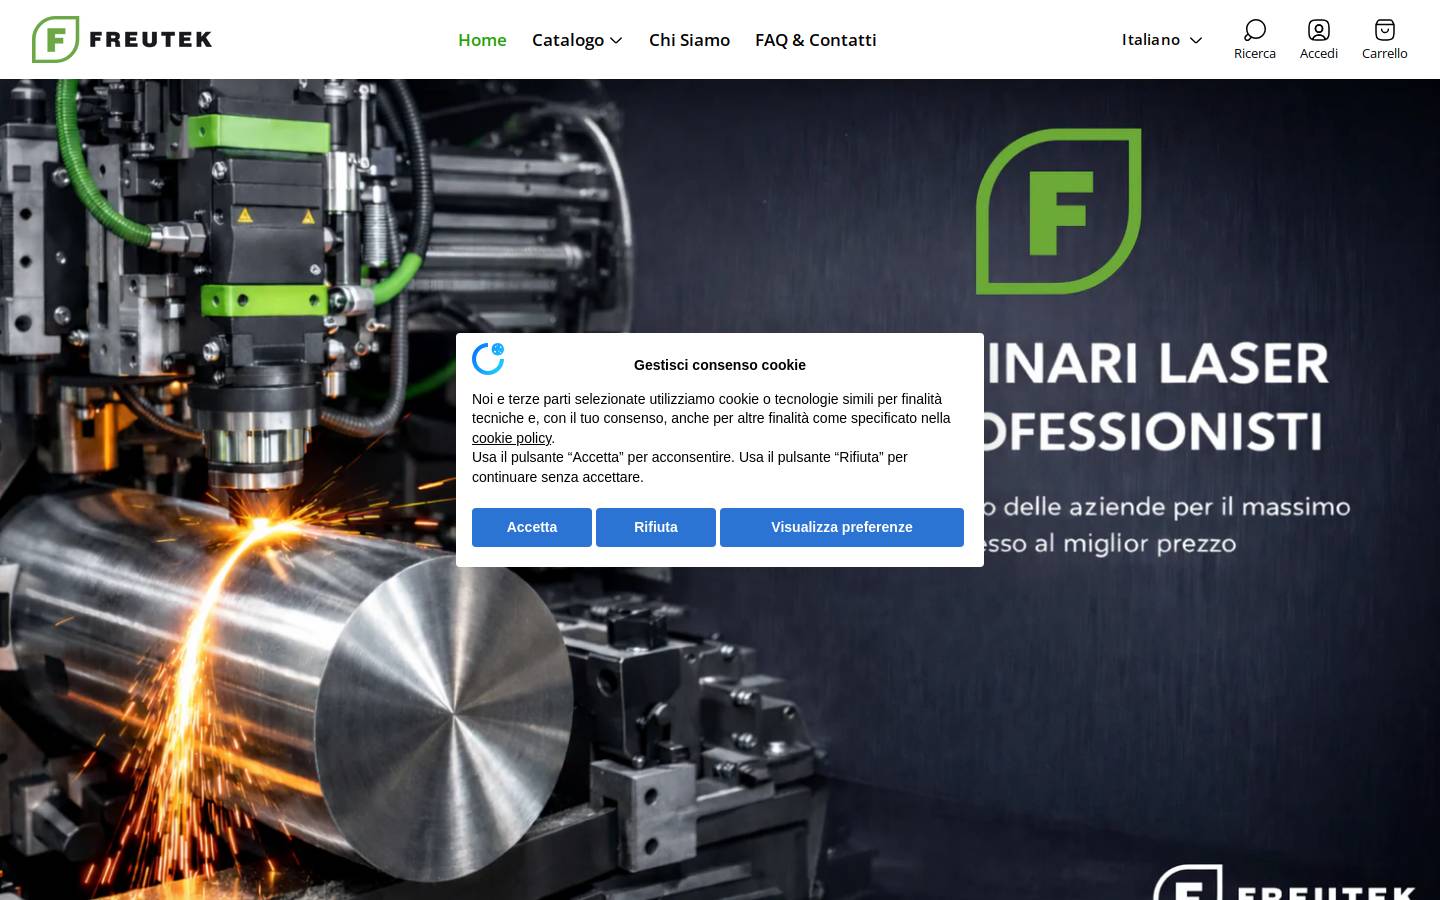Open the Accedi account icon
1440x900 pixels.
click(x=1318, y=40)
